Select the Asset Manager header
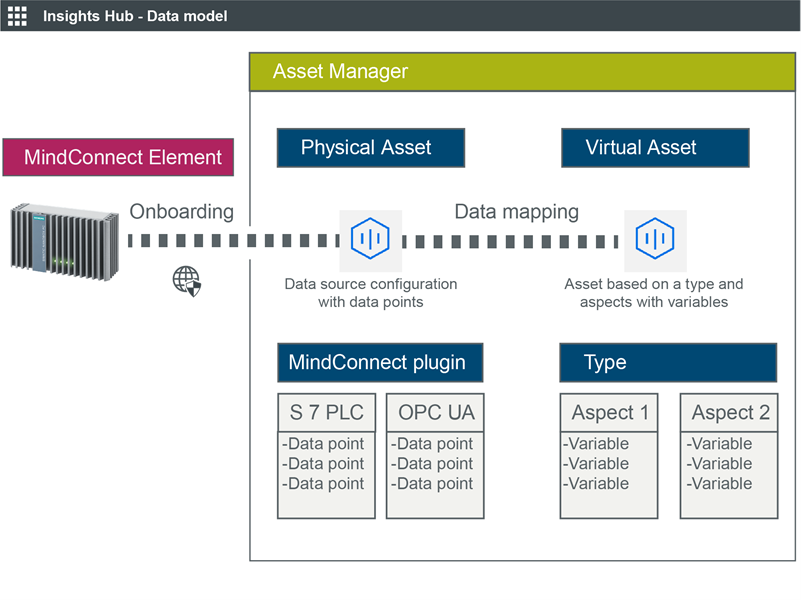The width and height of the screenshot is (801, 600). pos(522,72)
